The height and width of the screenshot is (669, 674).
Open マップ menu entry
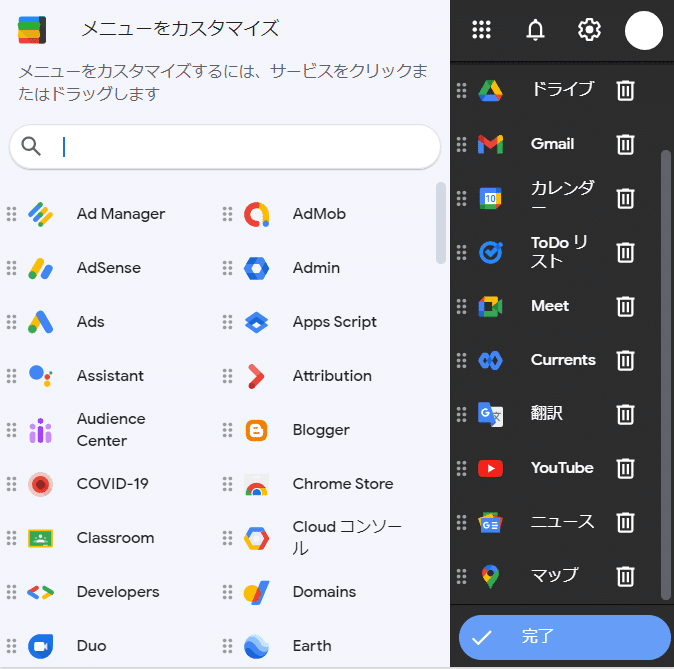click(555, 575)
